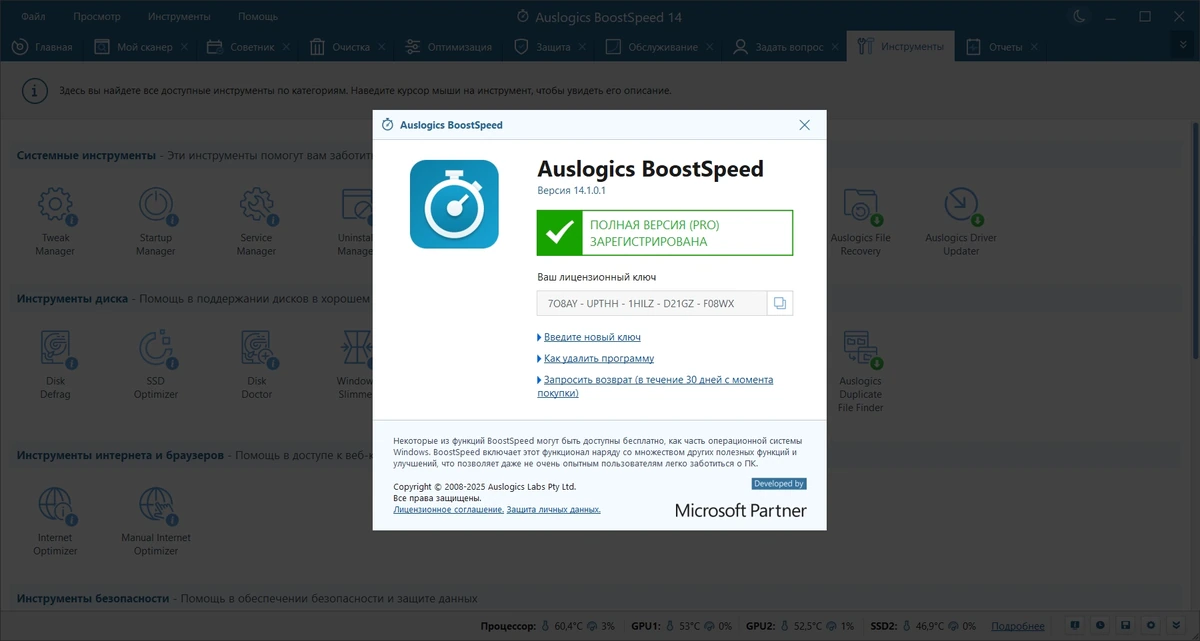Screen dimensions: 1200x641
Task: Click the info icon beside the hint text
Action: pos(35,90)
